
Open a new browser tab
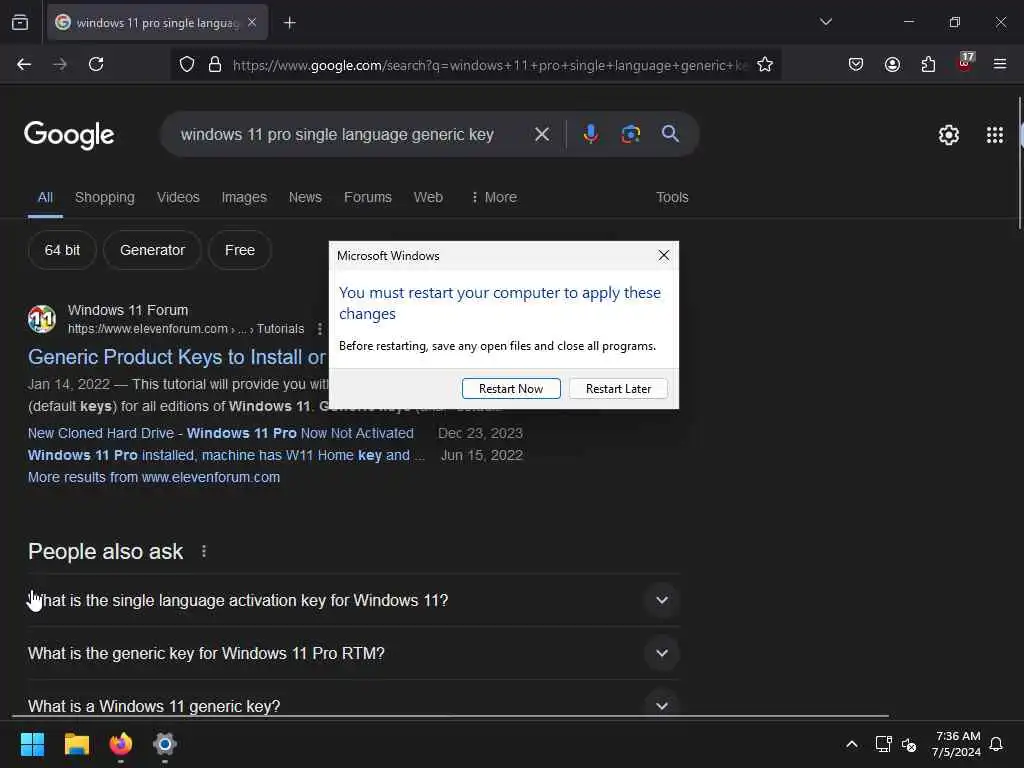click(289, 23)
